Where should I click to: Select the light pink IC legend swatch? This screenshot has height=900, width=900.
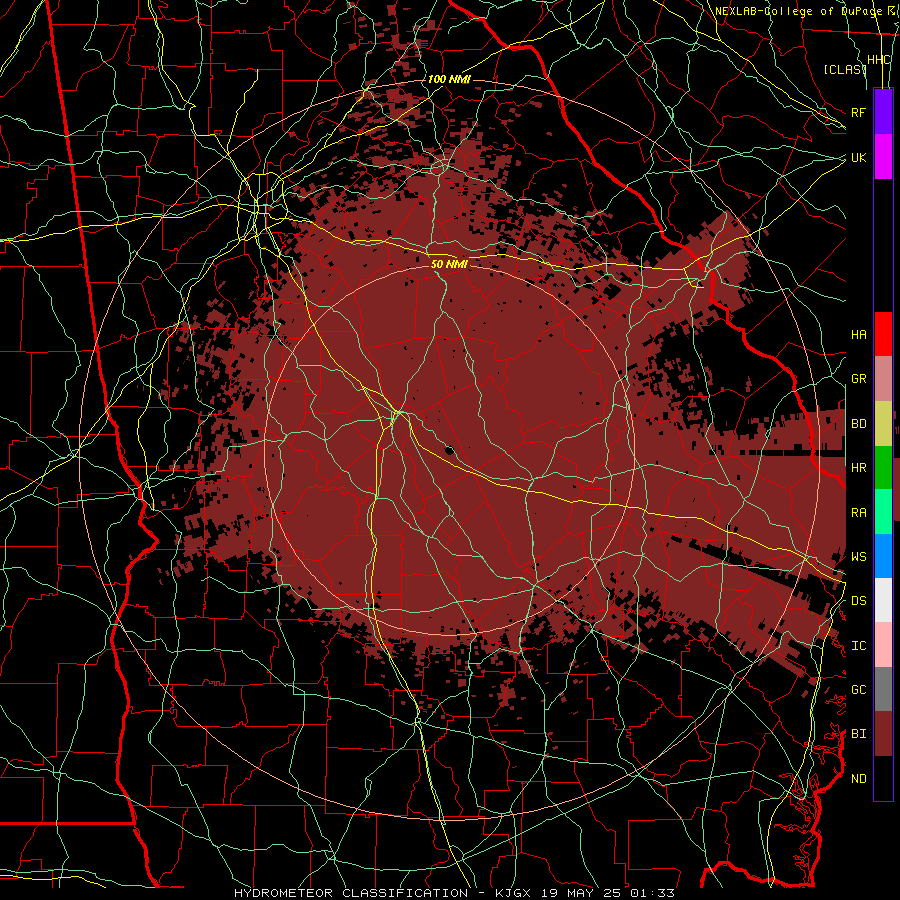(x=883, y=645)
